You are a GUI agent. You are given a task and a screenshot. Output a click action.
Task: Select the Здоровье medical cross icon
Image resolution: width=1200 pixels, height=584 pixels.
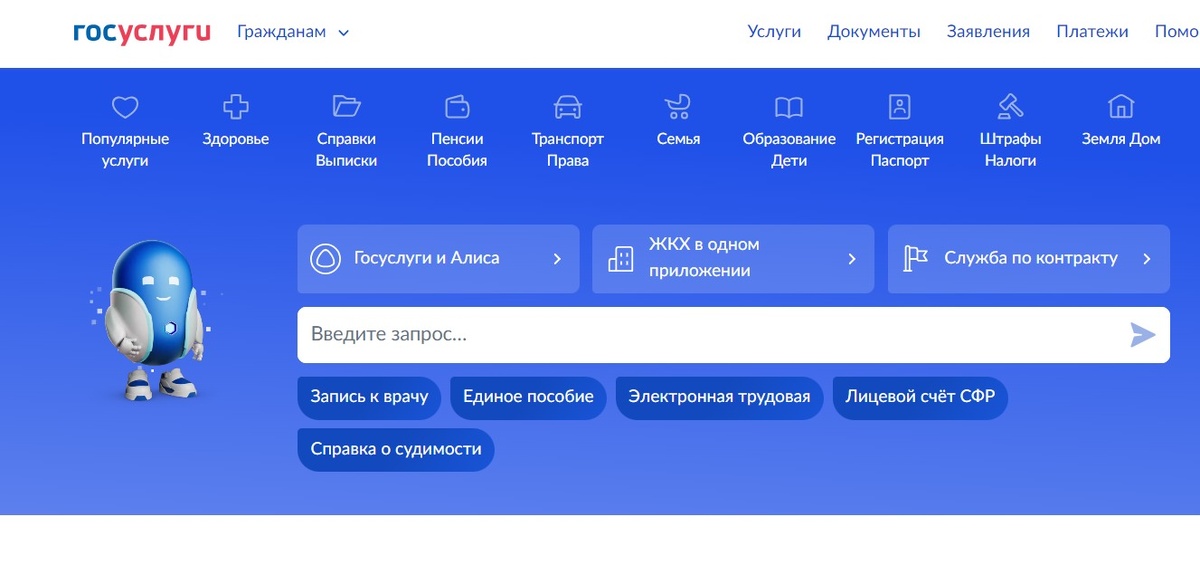(x=236, y=107)
